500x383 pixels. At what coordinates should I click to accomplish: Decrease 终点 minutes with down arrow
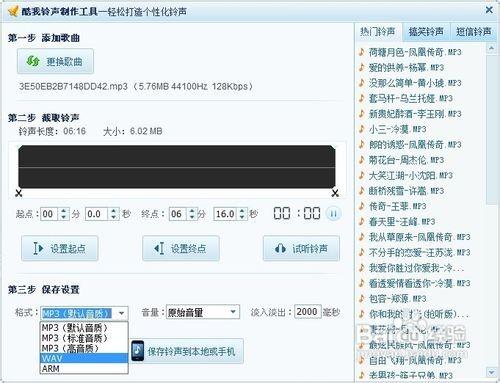click(192, 217)
